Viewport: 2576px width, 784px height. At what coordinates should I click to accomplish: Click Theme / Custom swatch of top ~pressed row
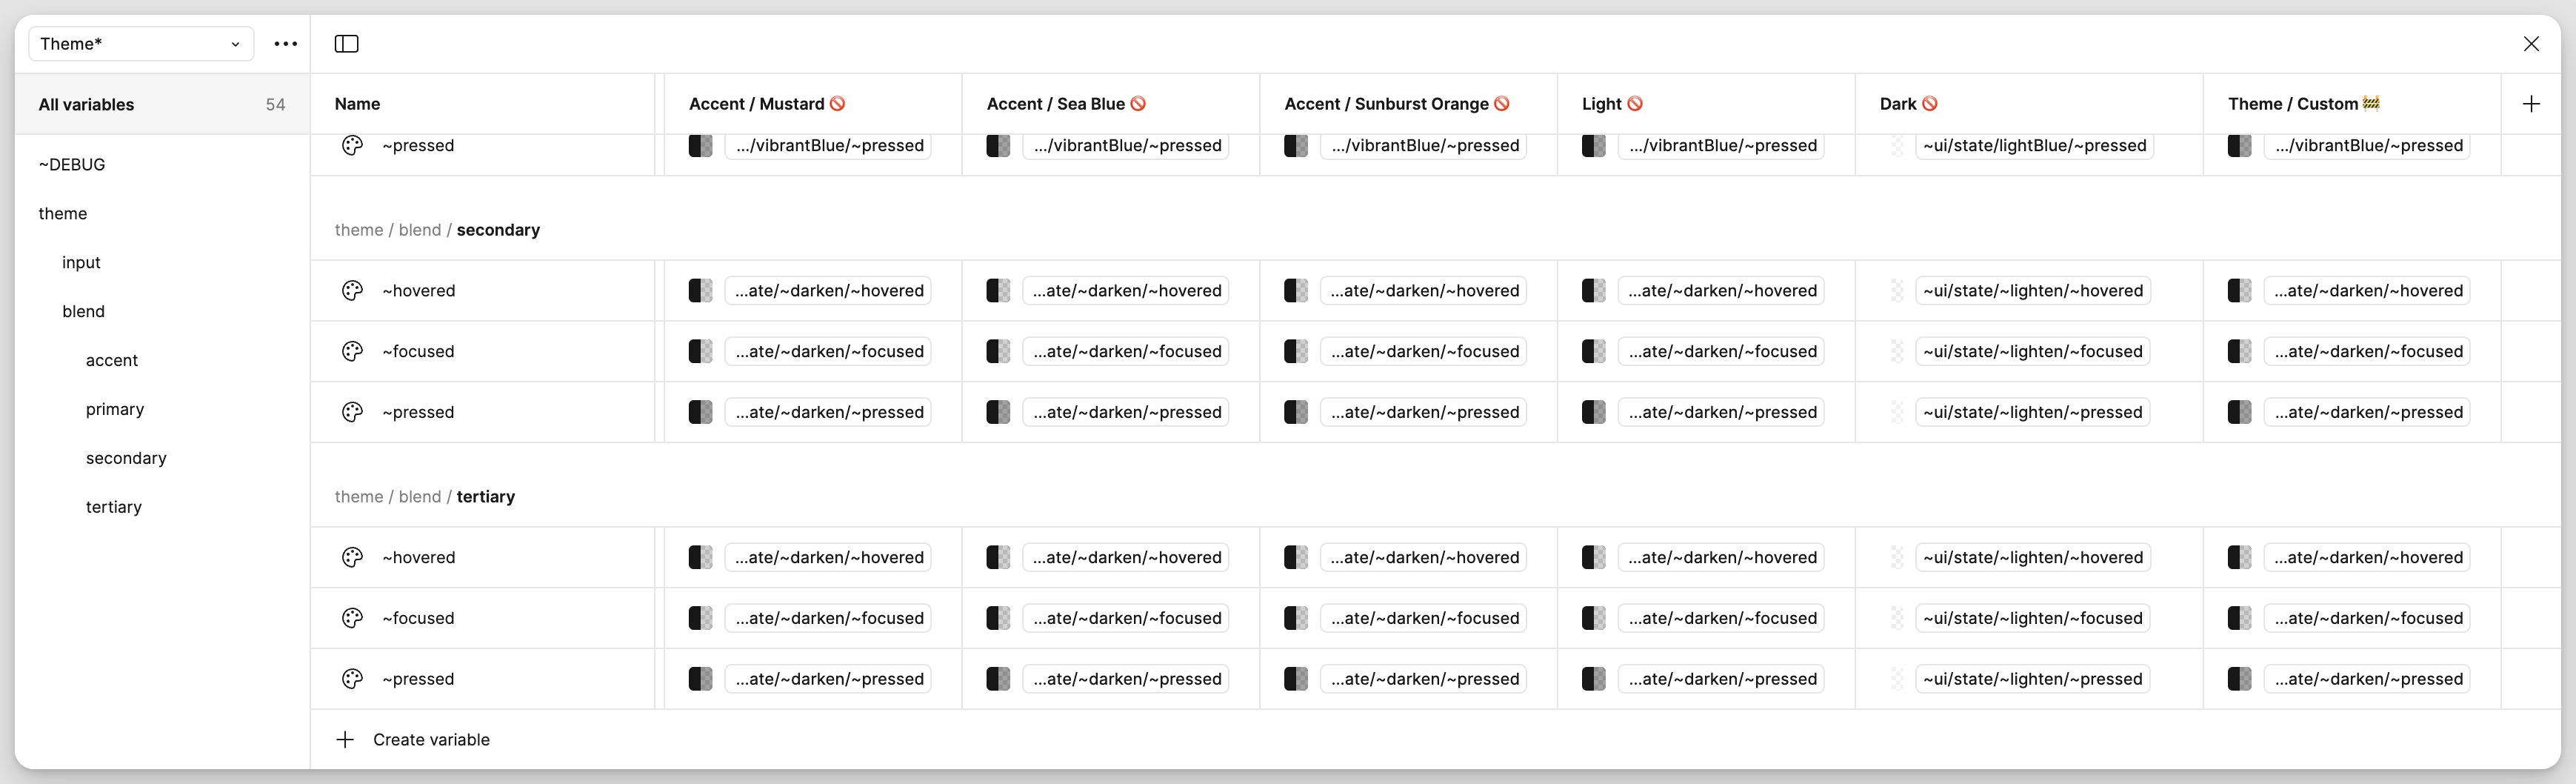[2240, 146]
